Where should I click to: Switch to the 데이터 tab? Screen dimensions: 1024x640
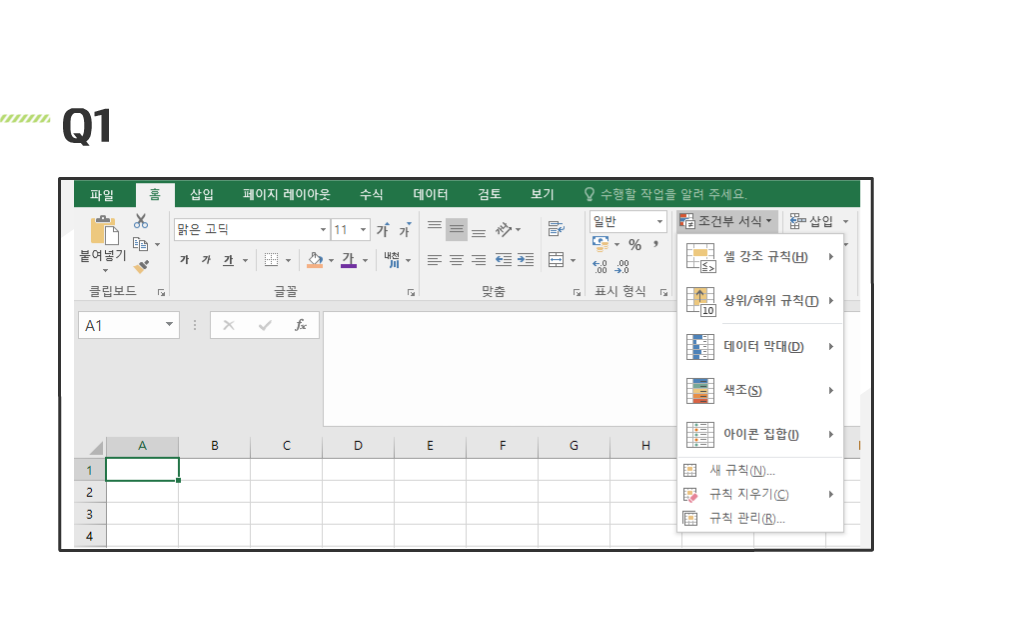[x=430, y=195]
